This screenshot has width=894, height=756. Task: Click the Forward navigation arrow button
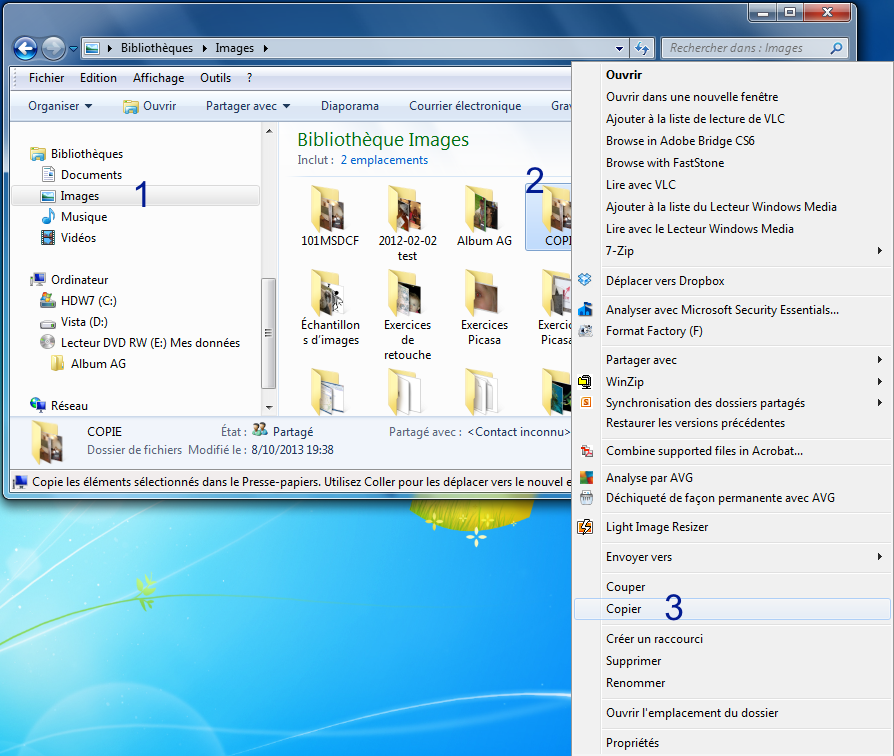54,48
